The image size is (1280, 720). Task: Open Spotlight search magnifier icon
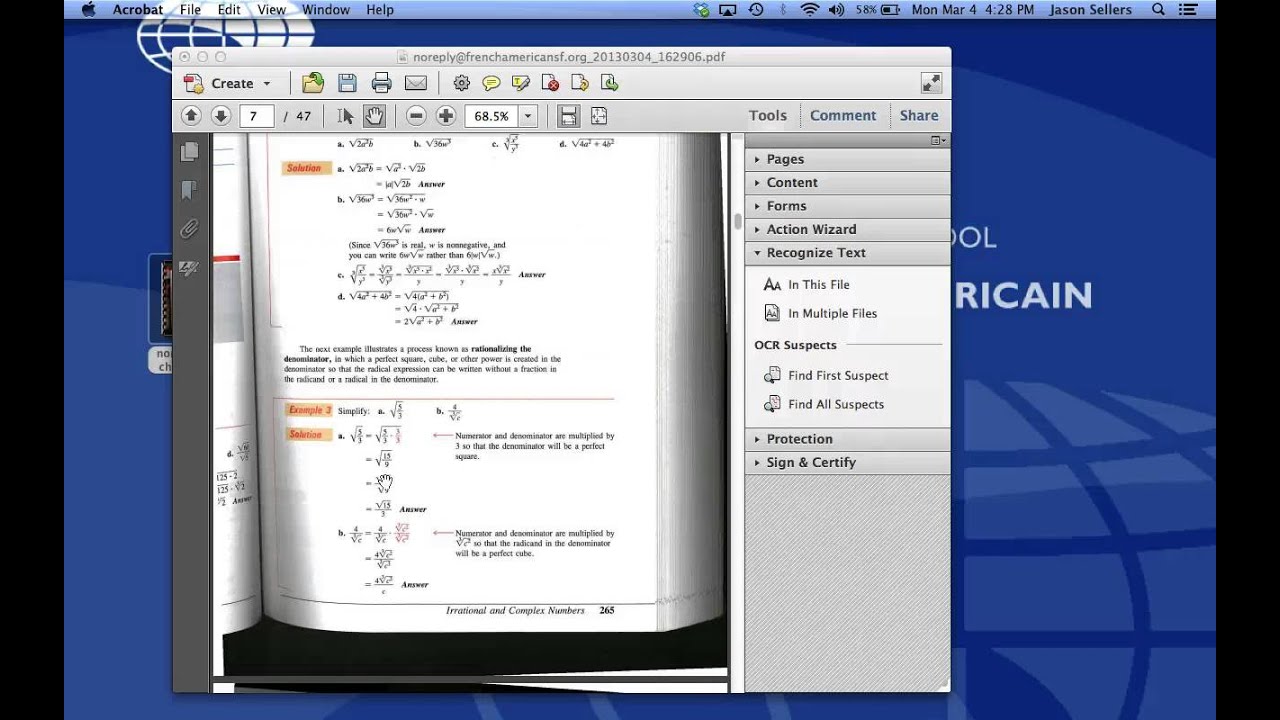click(x=1158, y=9)
